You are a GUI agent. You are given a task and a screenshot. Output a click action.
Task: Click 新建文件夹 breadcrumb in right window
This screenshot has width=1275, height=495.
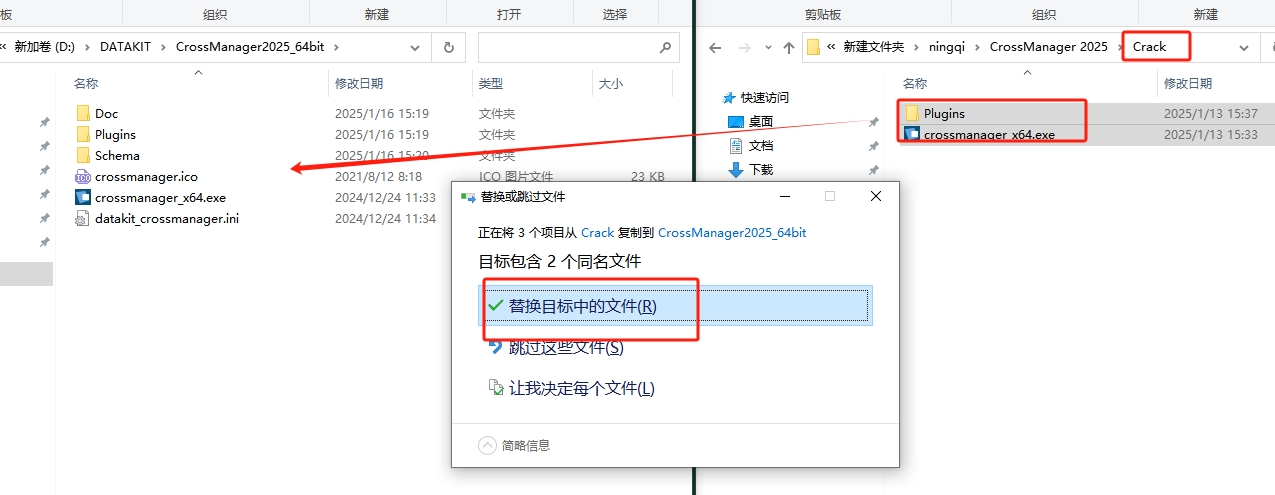click(873, 47)
